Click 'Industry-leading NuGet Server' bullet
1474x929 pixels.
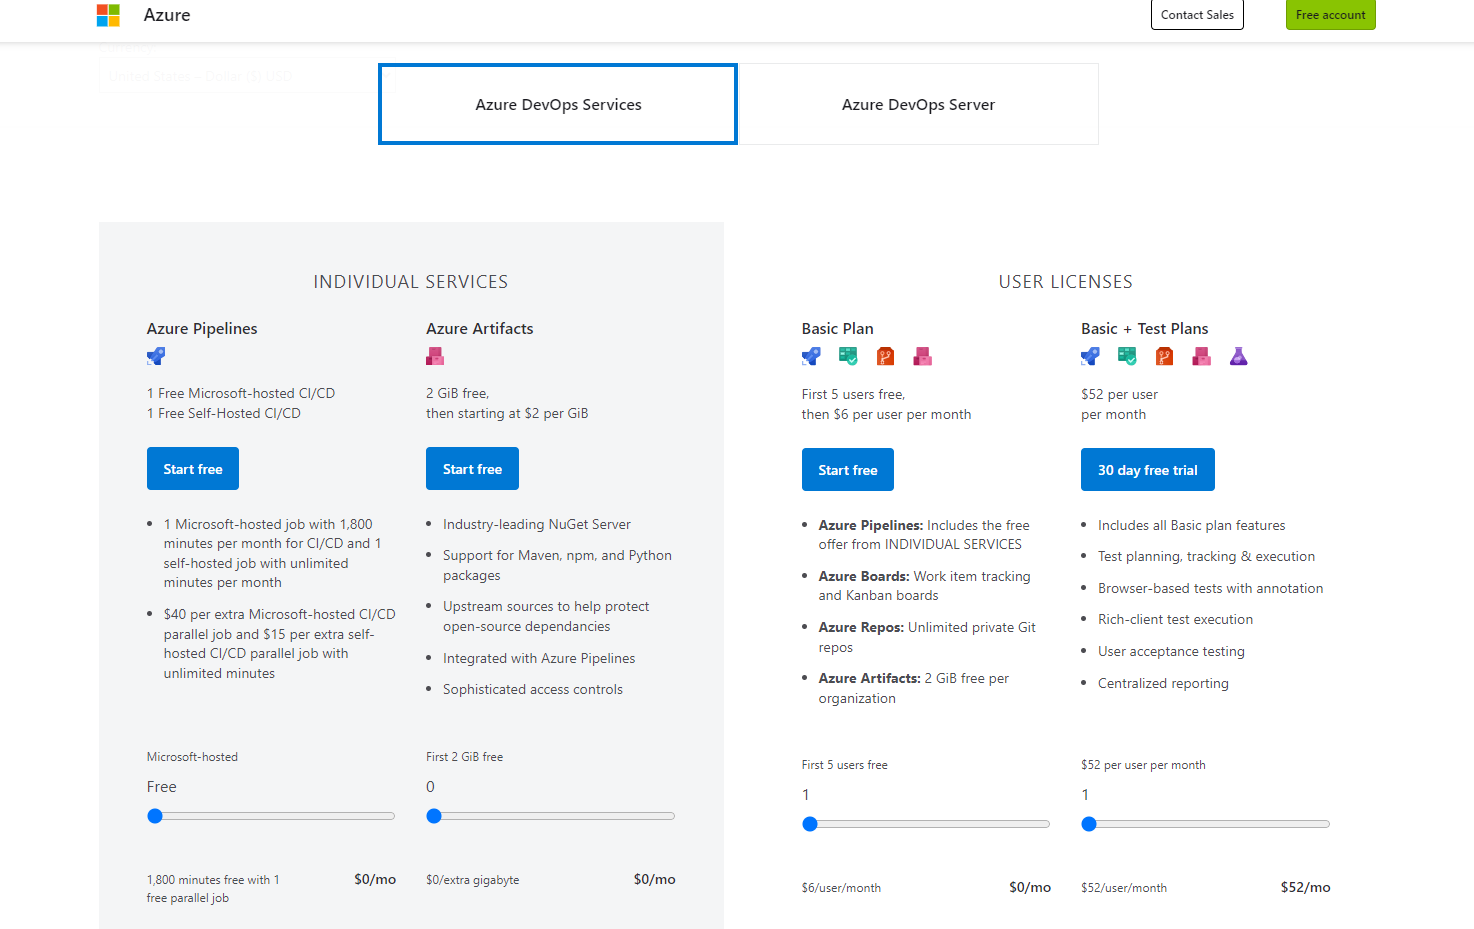(x=537, y=524)
